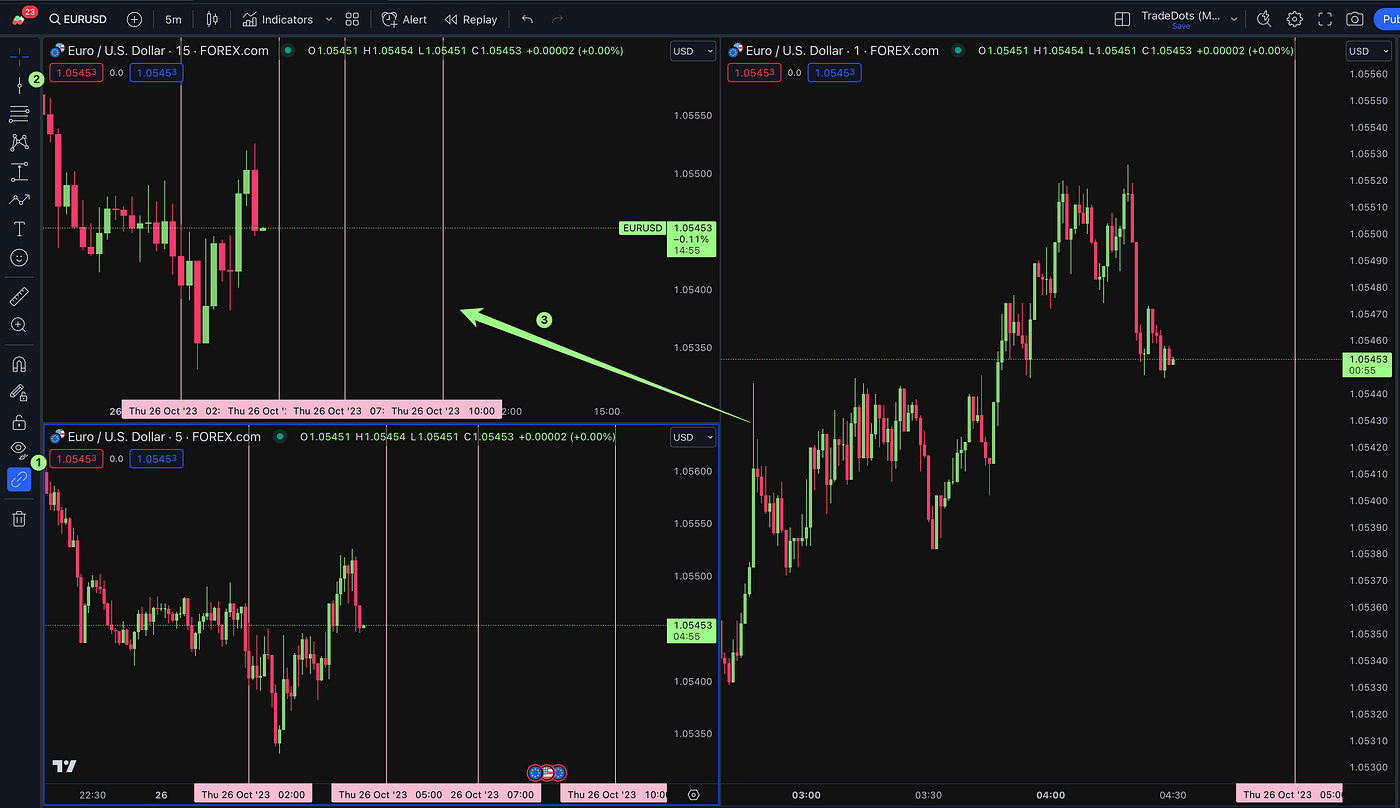The image size is (1400, 808).
Task: Click scroll-to-realtime below the 5-minute chart
Action: (693, 793)
